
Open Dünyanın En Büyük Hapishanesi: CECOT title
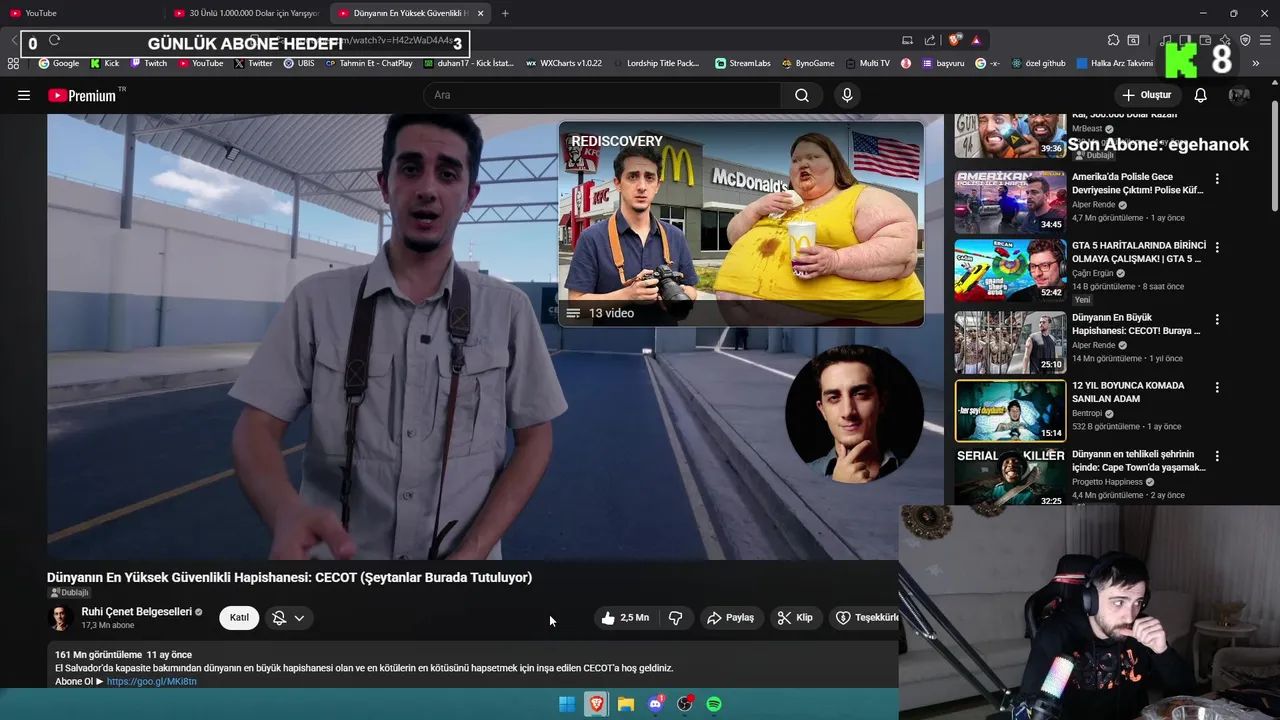(1137, 324)
